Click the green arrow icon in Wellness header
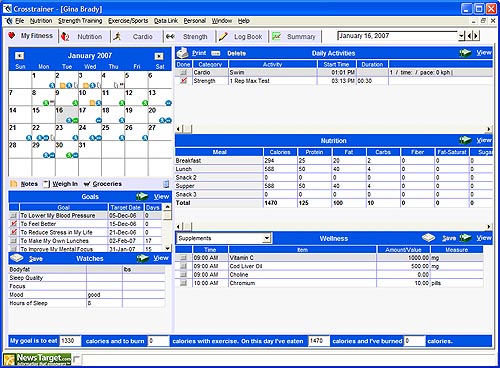This screenshot has width=500, height=368. pyautogui.click(x=465, y=238)
